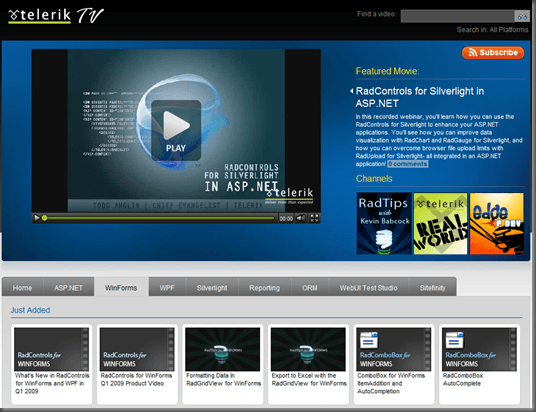Click the Formatting Data in RadGridView title
Screen dimensions: 536x412
(x=224, y=380)
